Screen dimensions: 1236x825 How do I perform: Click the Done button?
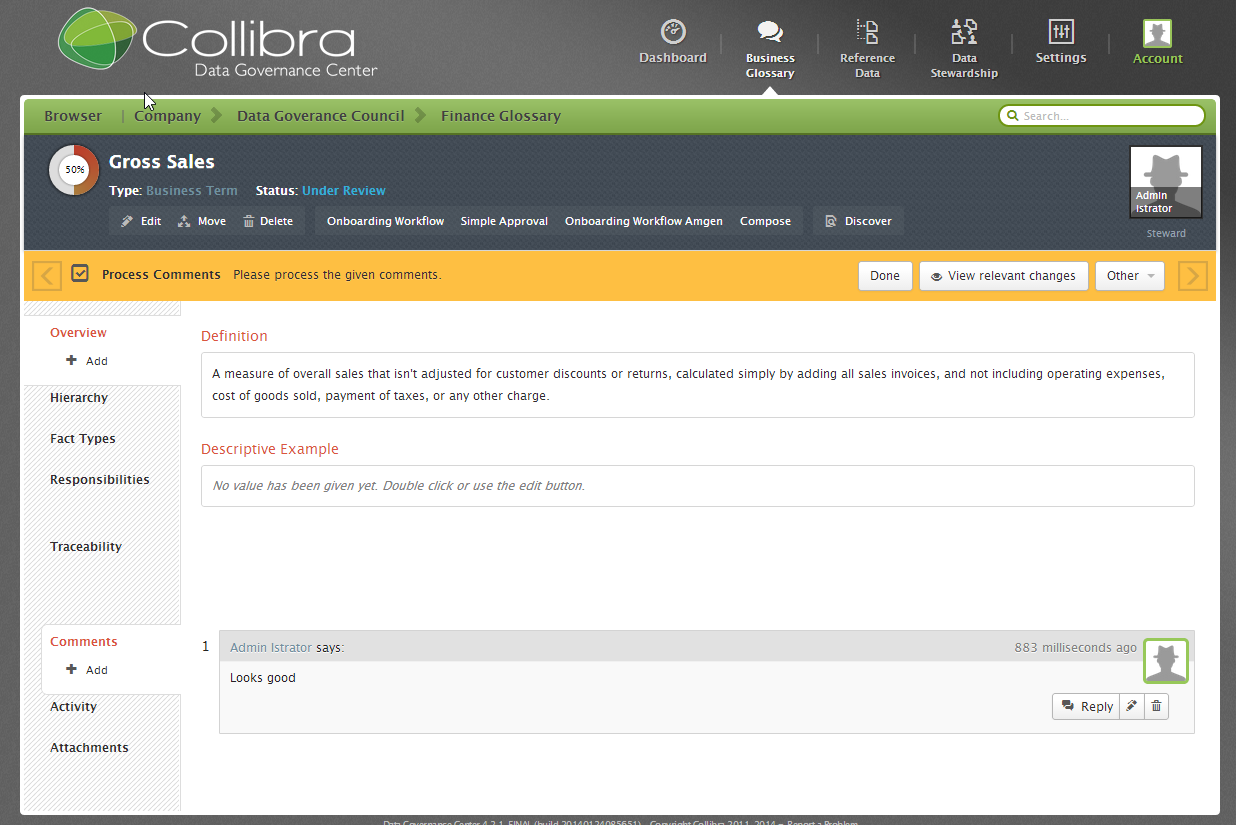[885, 276]
